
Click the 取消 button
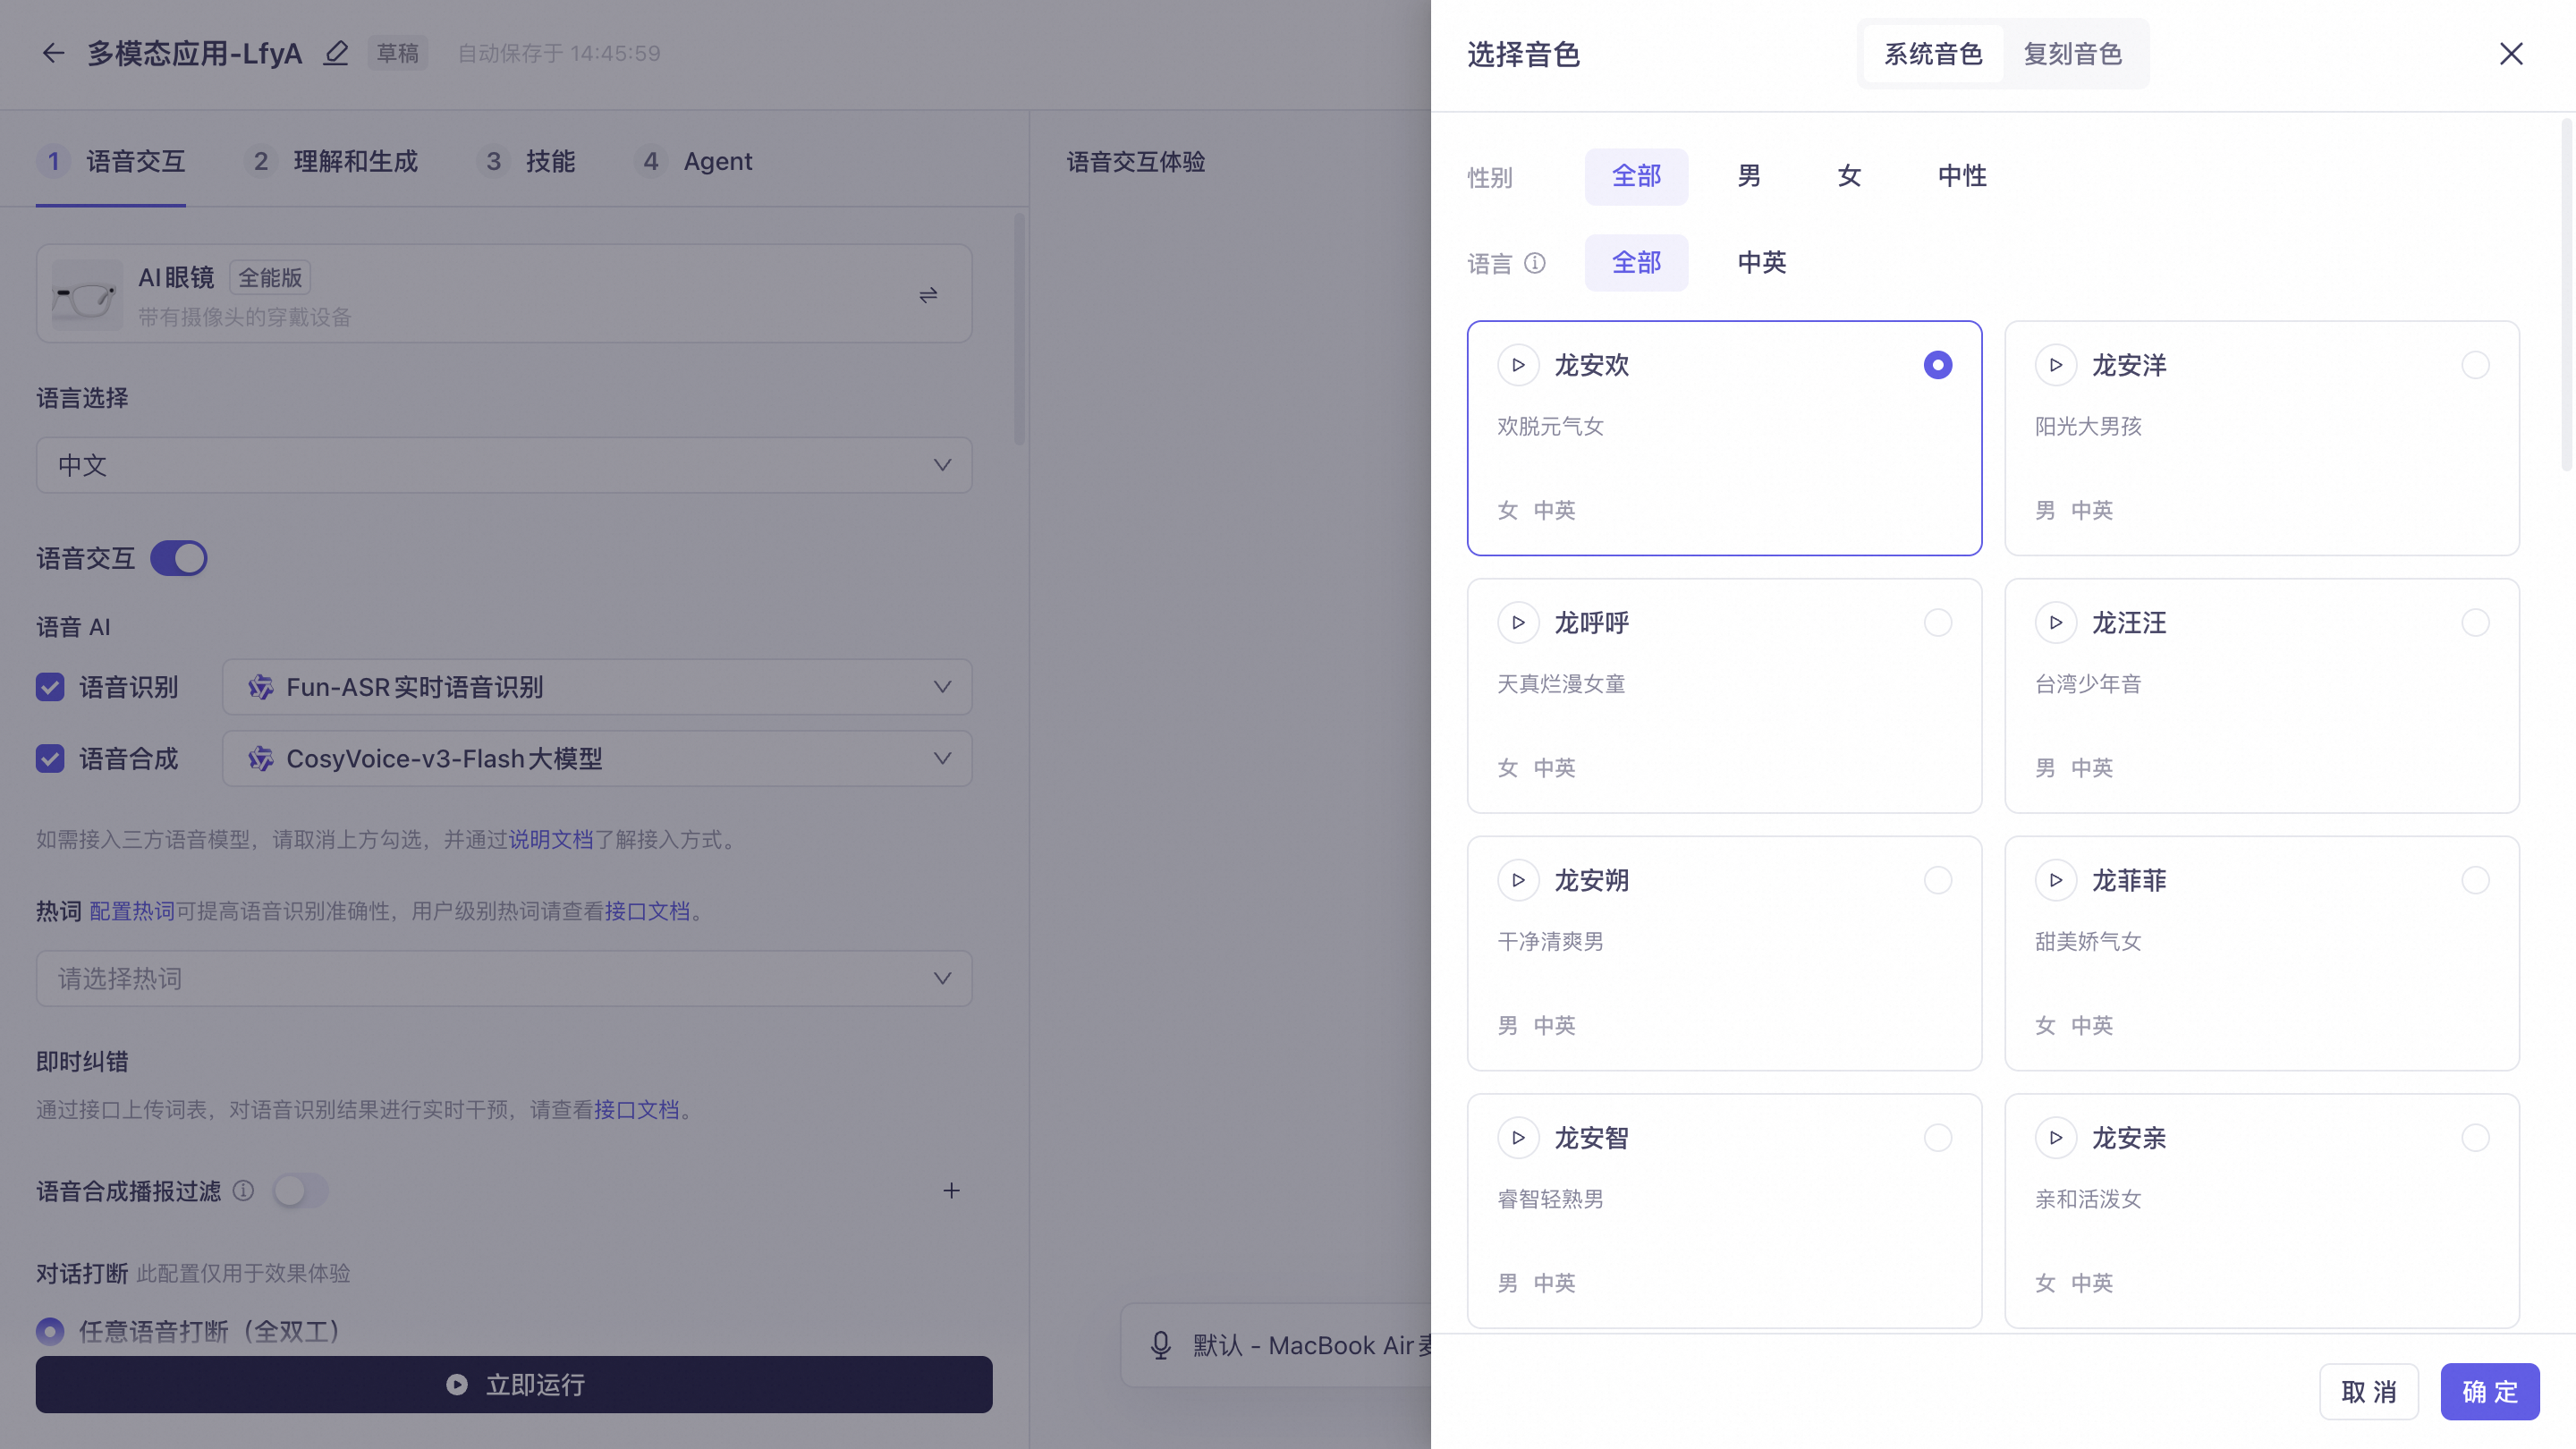tap(2369, 1392)
